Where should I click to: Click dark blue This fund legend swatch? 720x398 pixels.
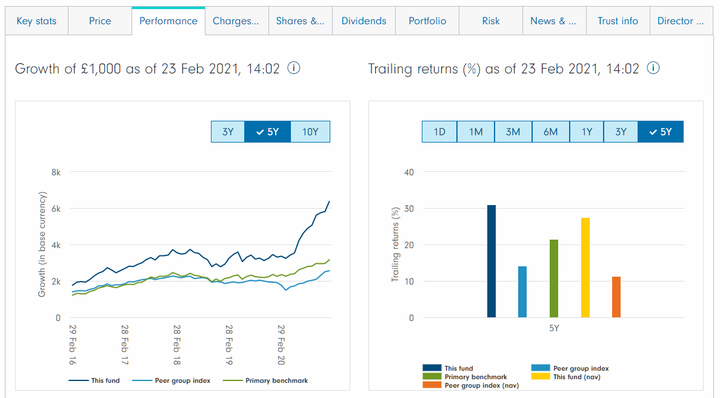pos(432,368)
